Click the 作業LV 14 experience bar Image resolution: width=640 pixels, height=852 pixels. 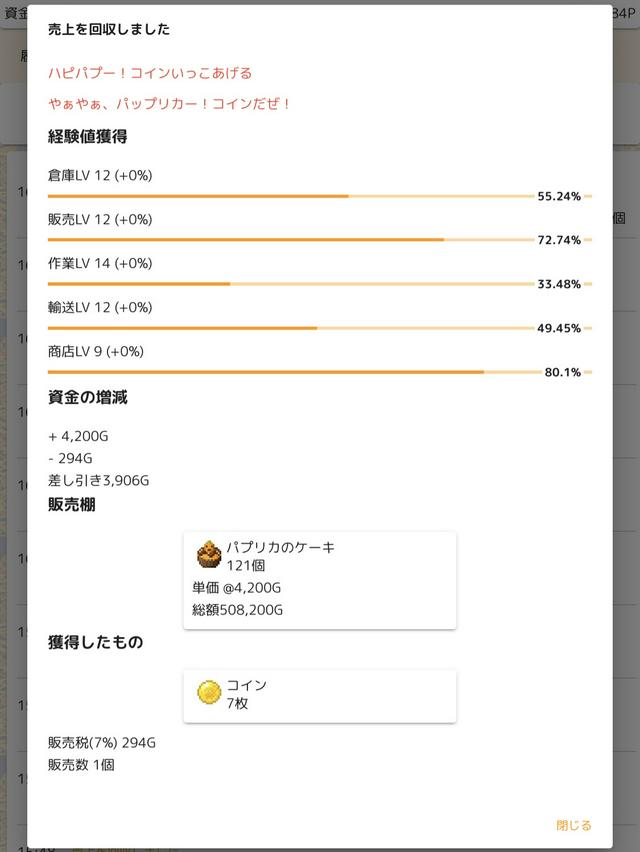[290, 284]
